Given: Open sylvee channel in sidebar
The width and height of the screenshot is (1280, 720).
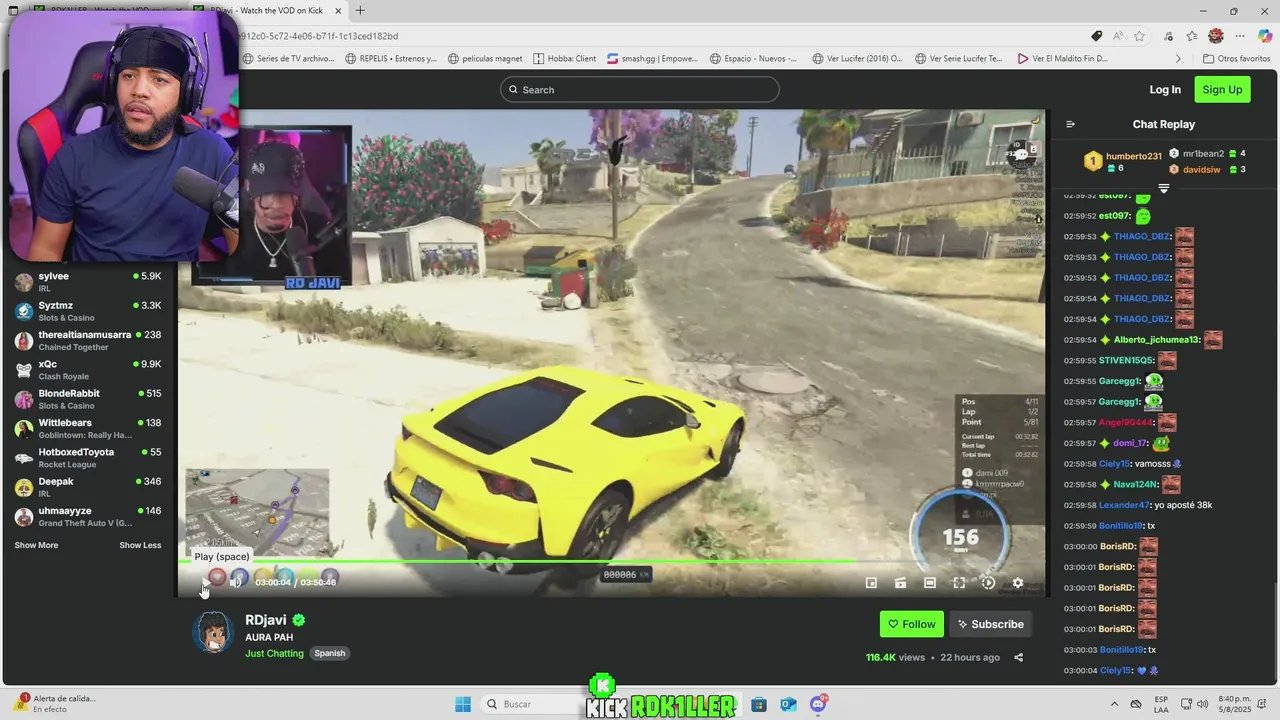Looking at the screenshot, I should [x=88, y=282].
